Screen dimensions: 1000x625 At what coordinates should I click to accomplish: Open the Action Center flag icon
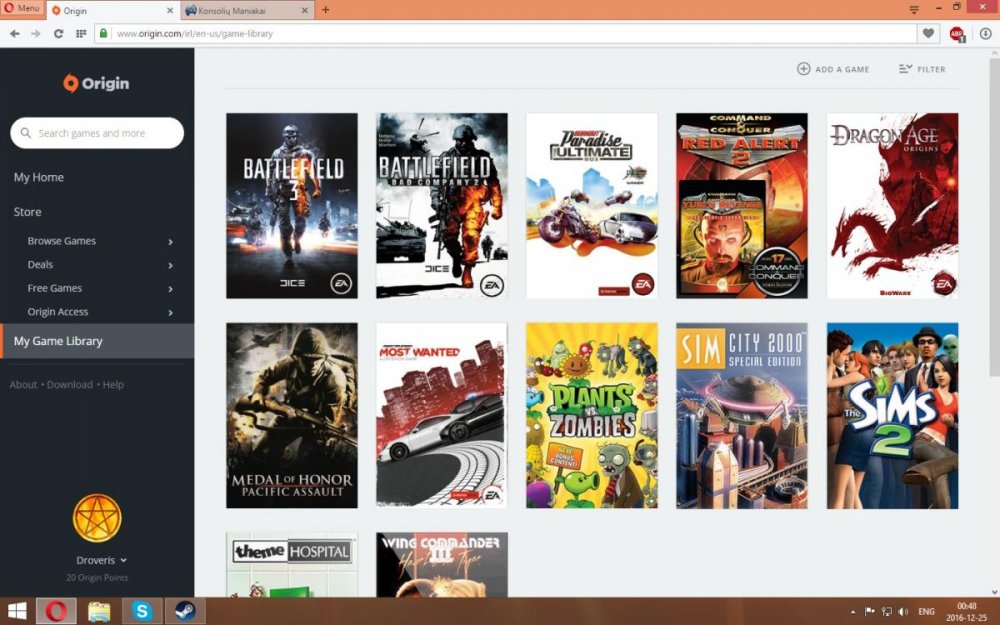[869, 612]
